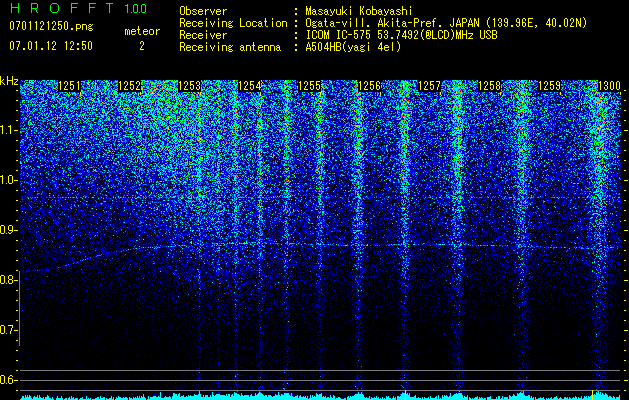Click the 1253 time marker

189,86
